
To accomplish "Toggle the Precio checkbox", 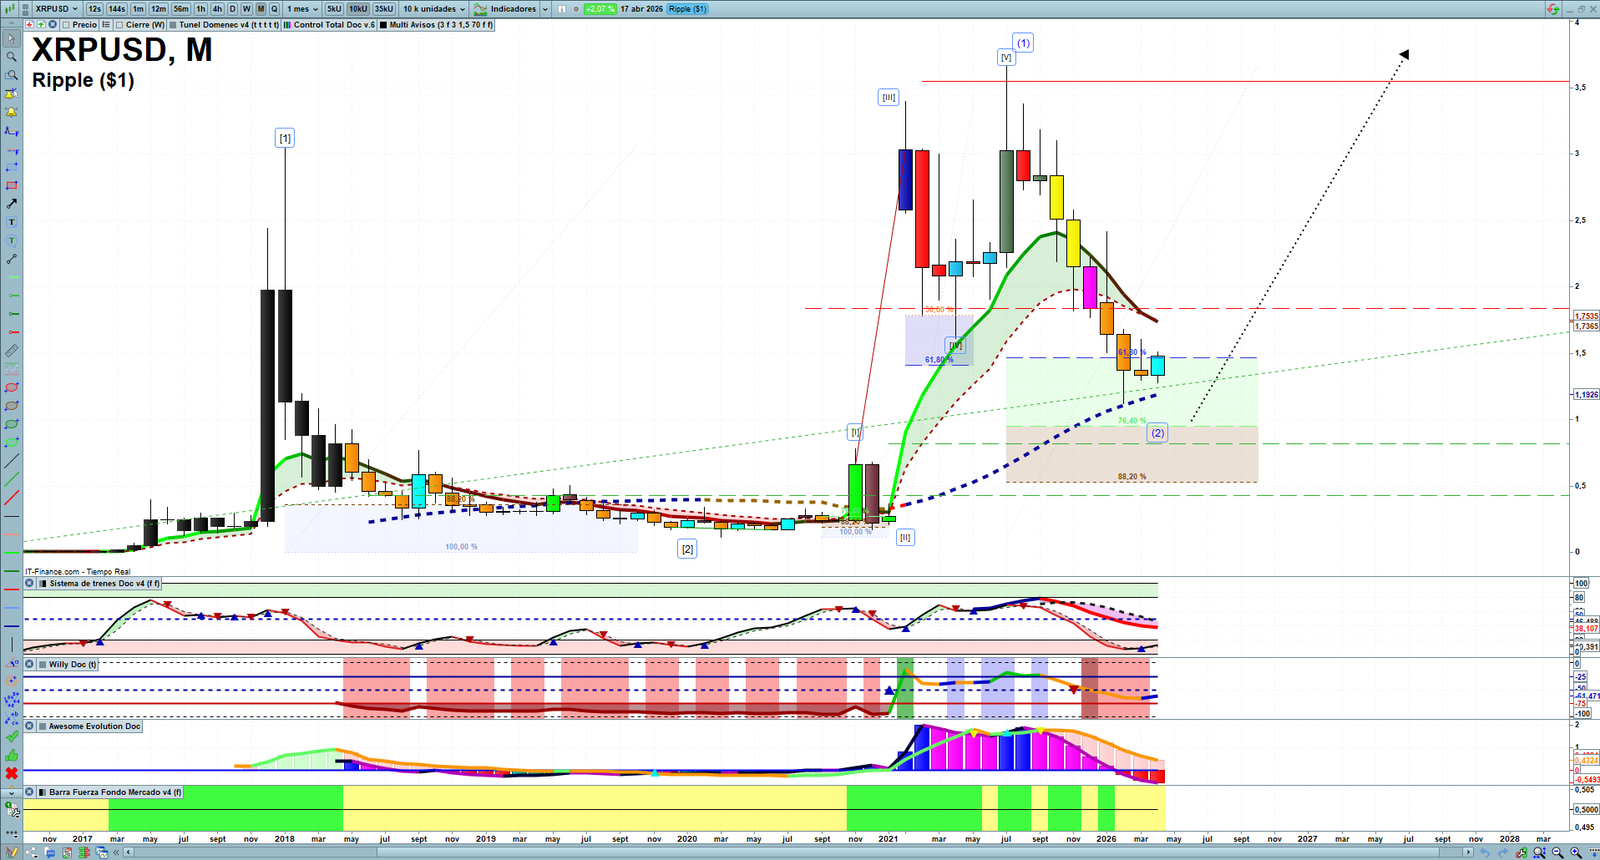I will [66, 25].
